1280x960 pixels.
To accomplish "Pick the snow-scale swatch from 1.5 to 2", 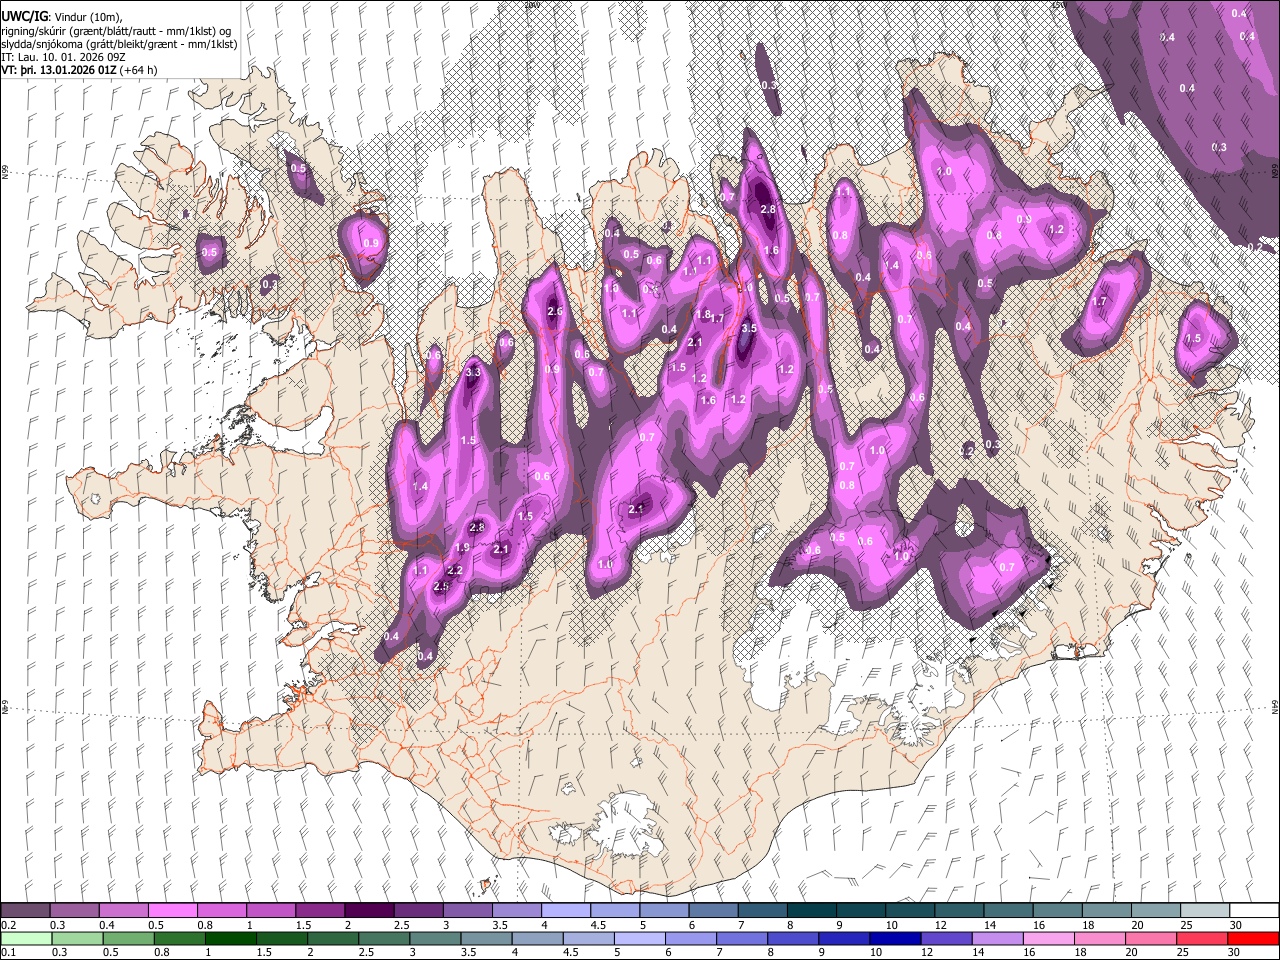I will (x=320, y=910).
